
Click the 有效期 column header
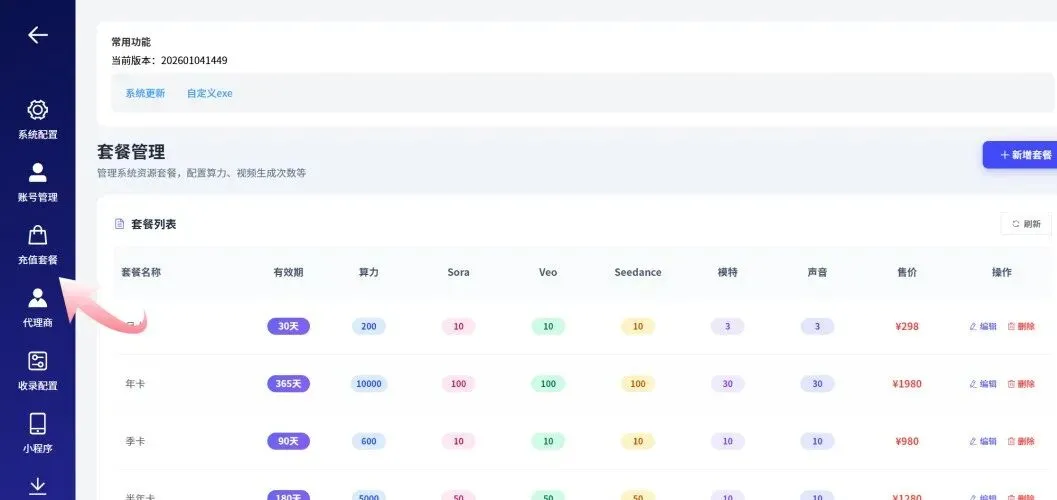click(288, 272)
